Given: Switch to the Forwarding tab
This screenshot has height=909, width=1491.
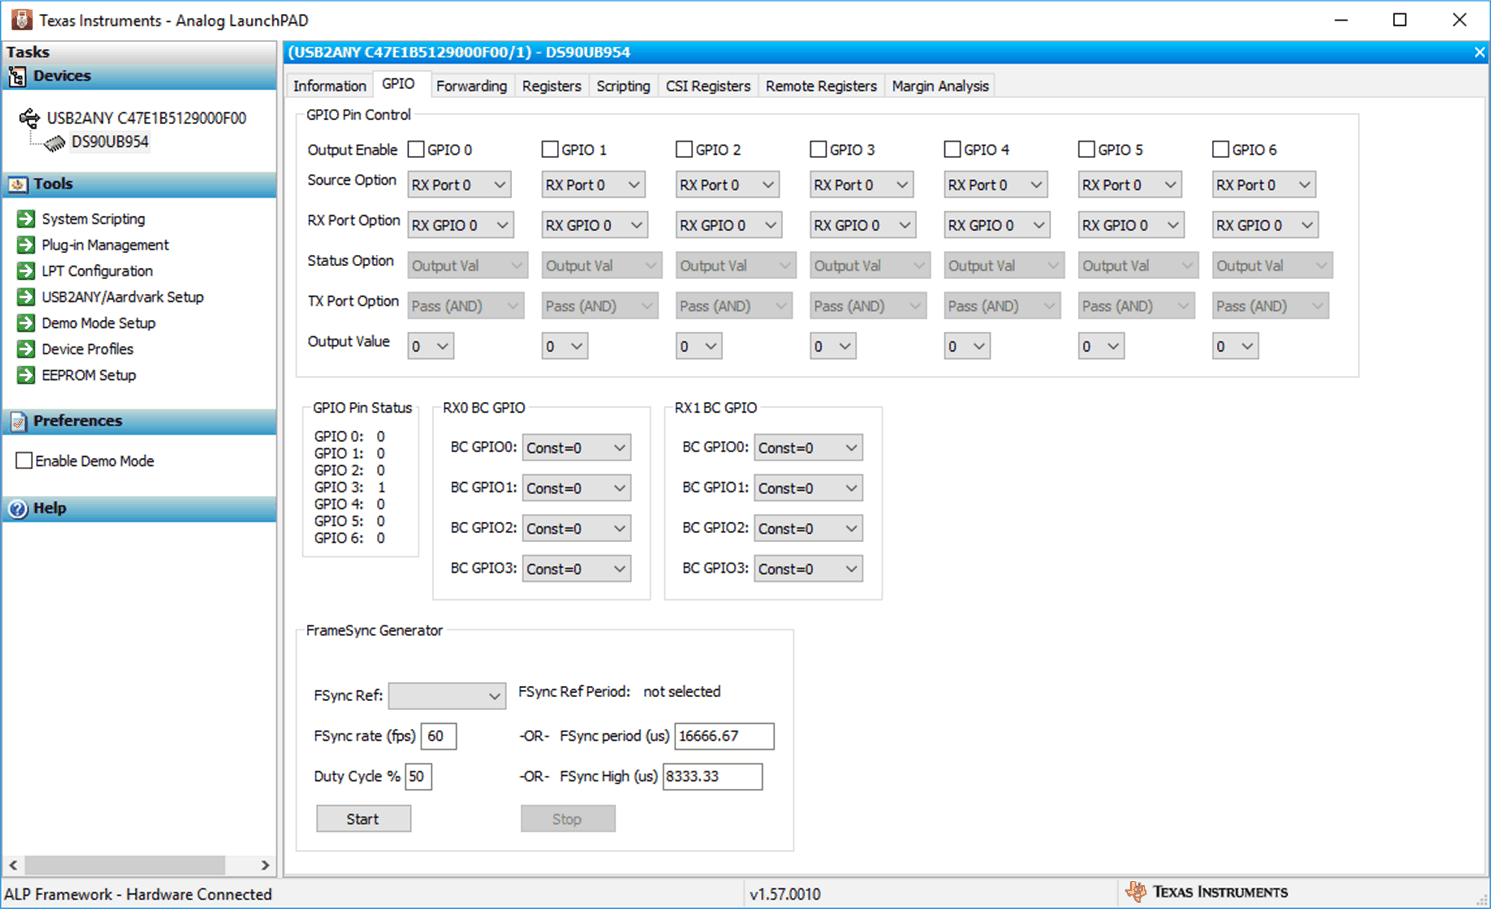Looking at the screenshot, I should pos(471,86).
